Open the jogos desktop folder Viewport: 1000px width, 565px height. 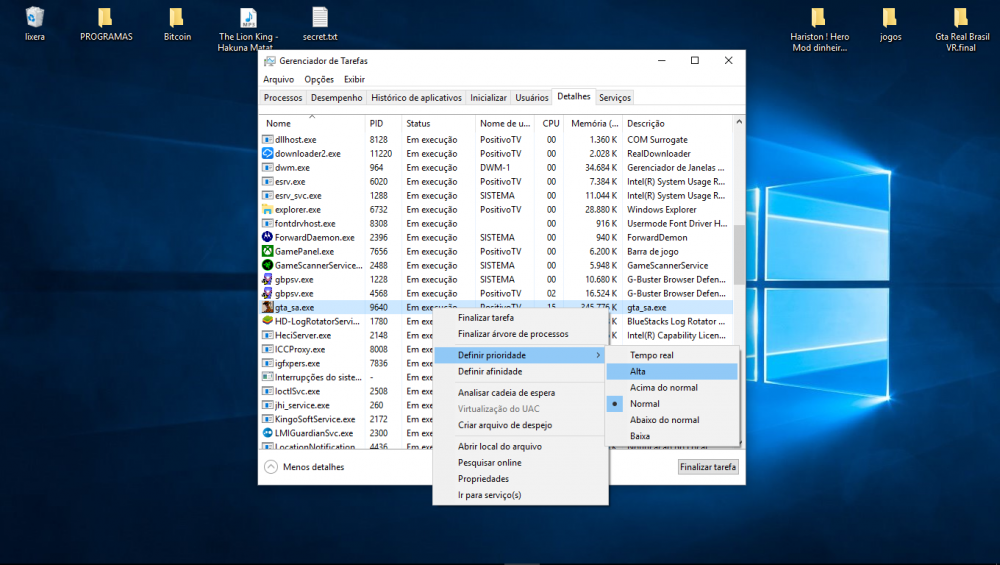(x=890, y=18)
